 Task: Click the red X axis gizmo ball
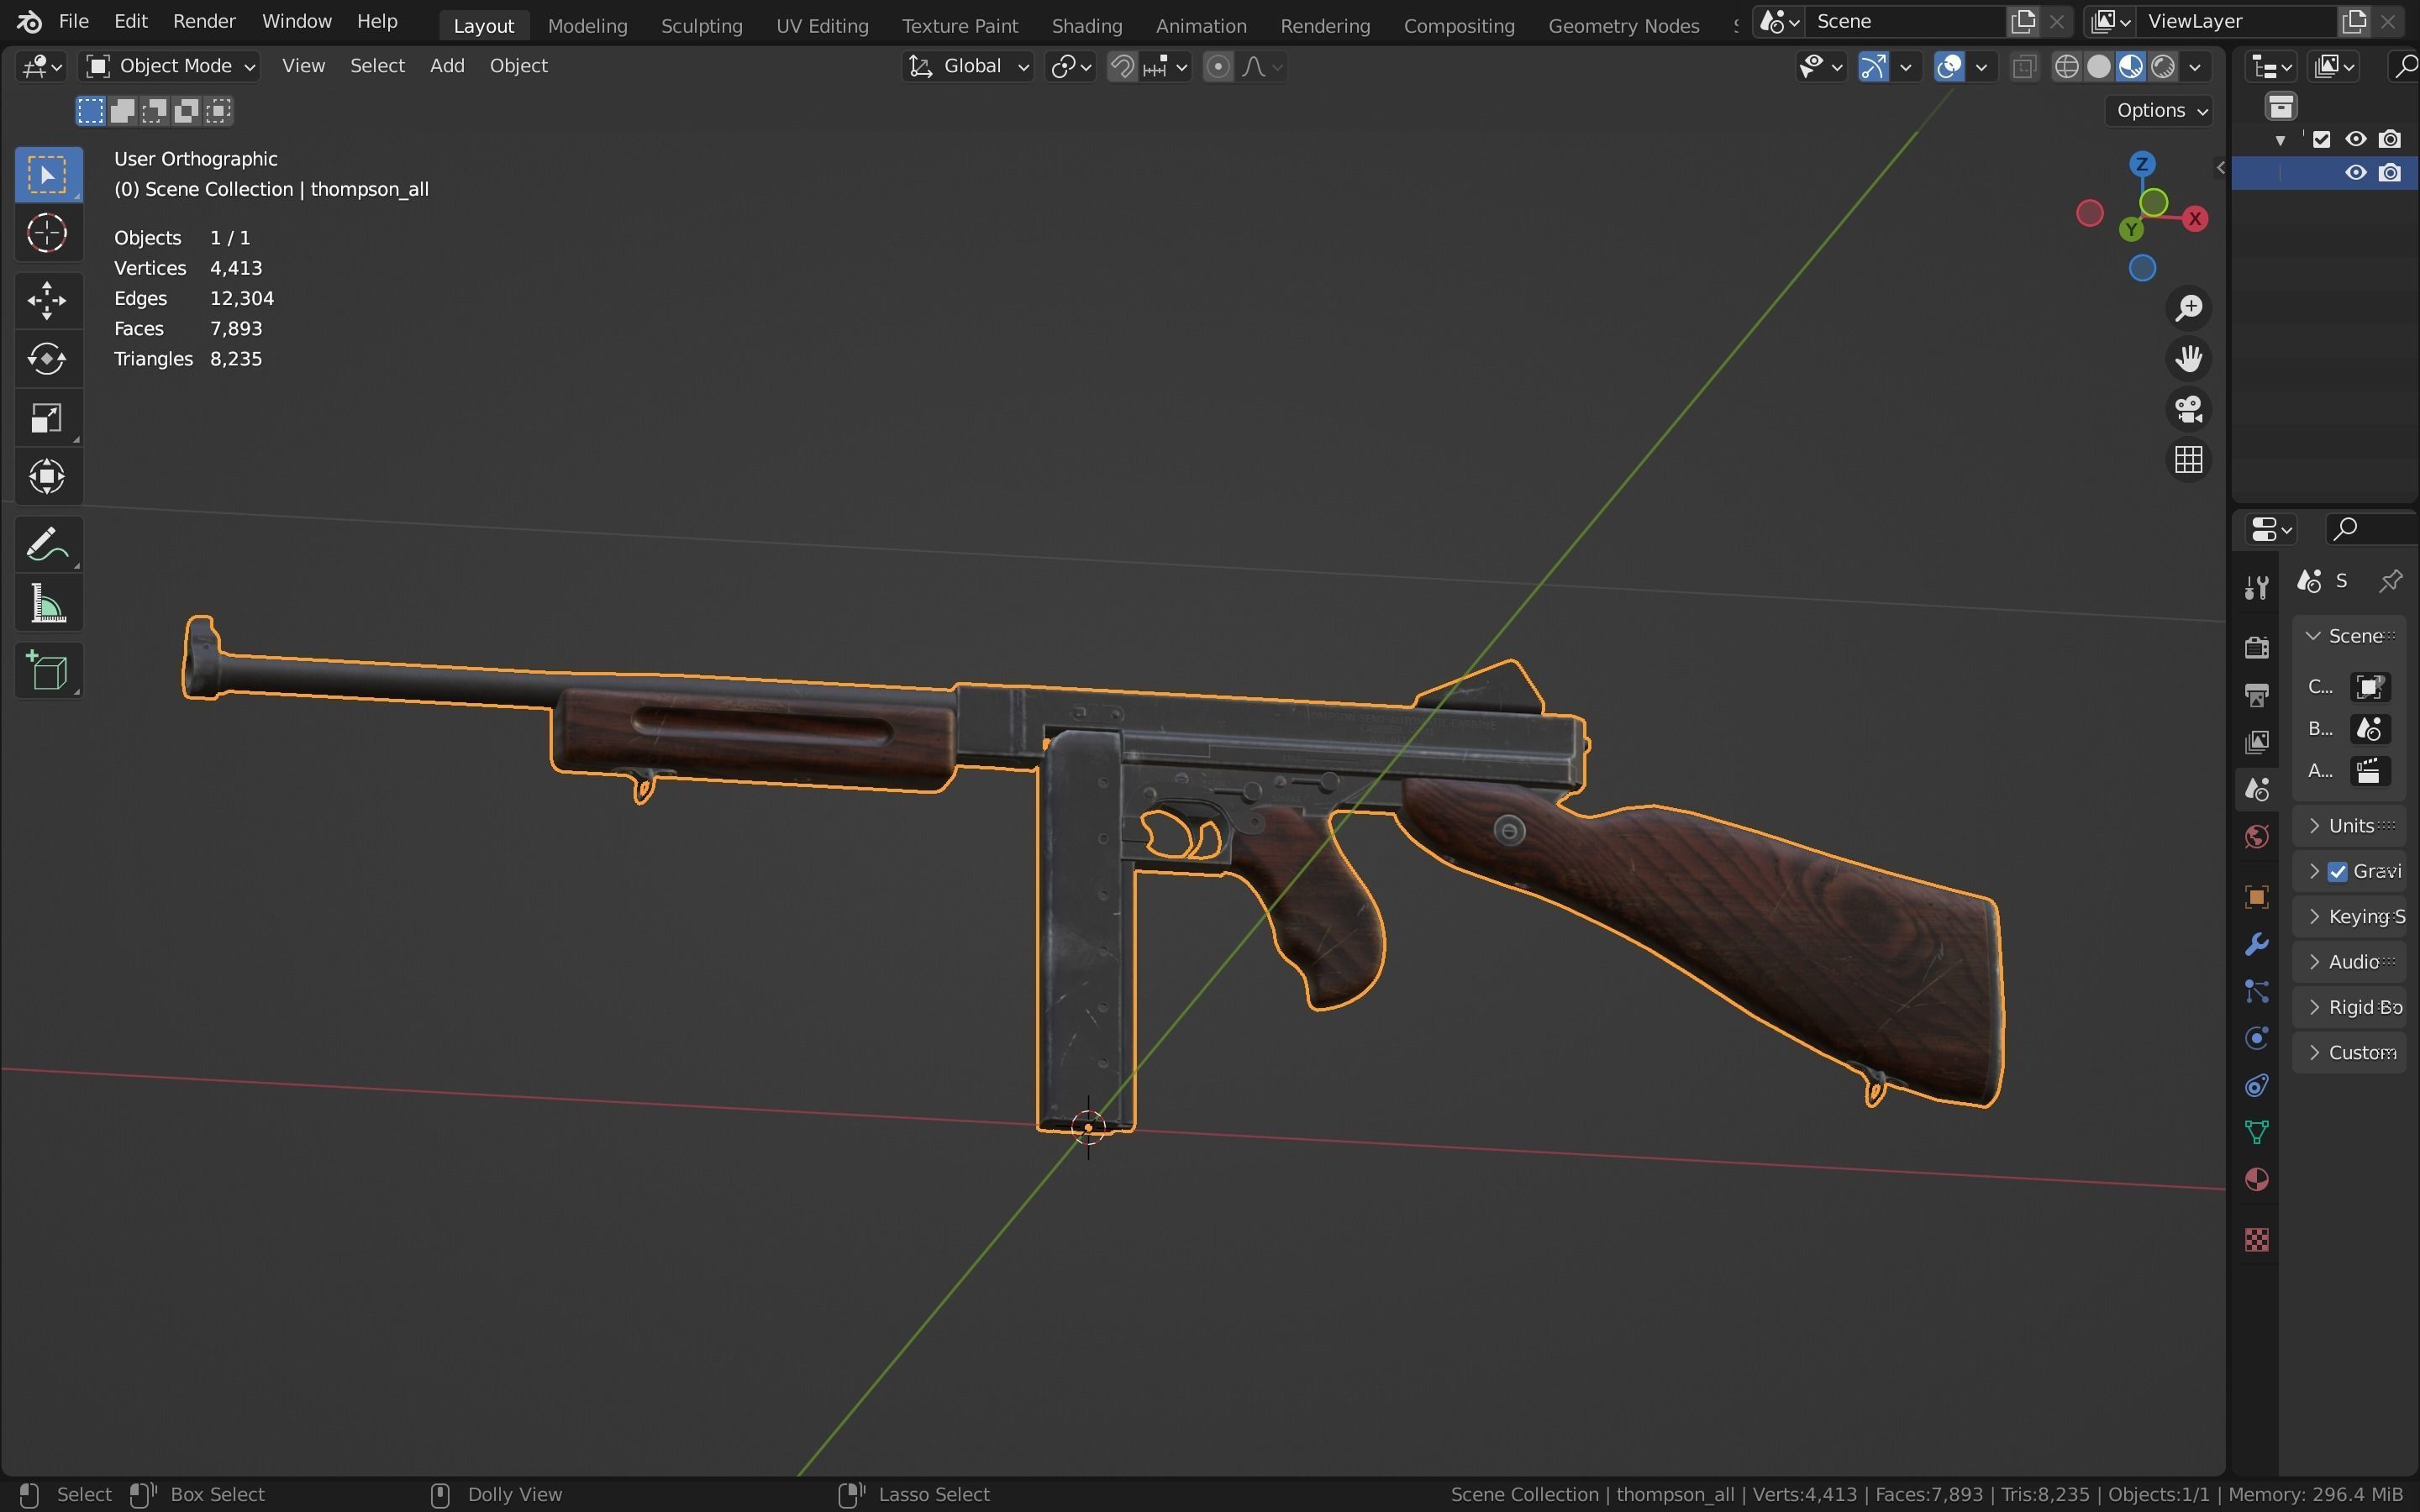2195,219
